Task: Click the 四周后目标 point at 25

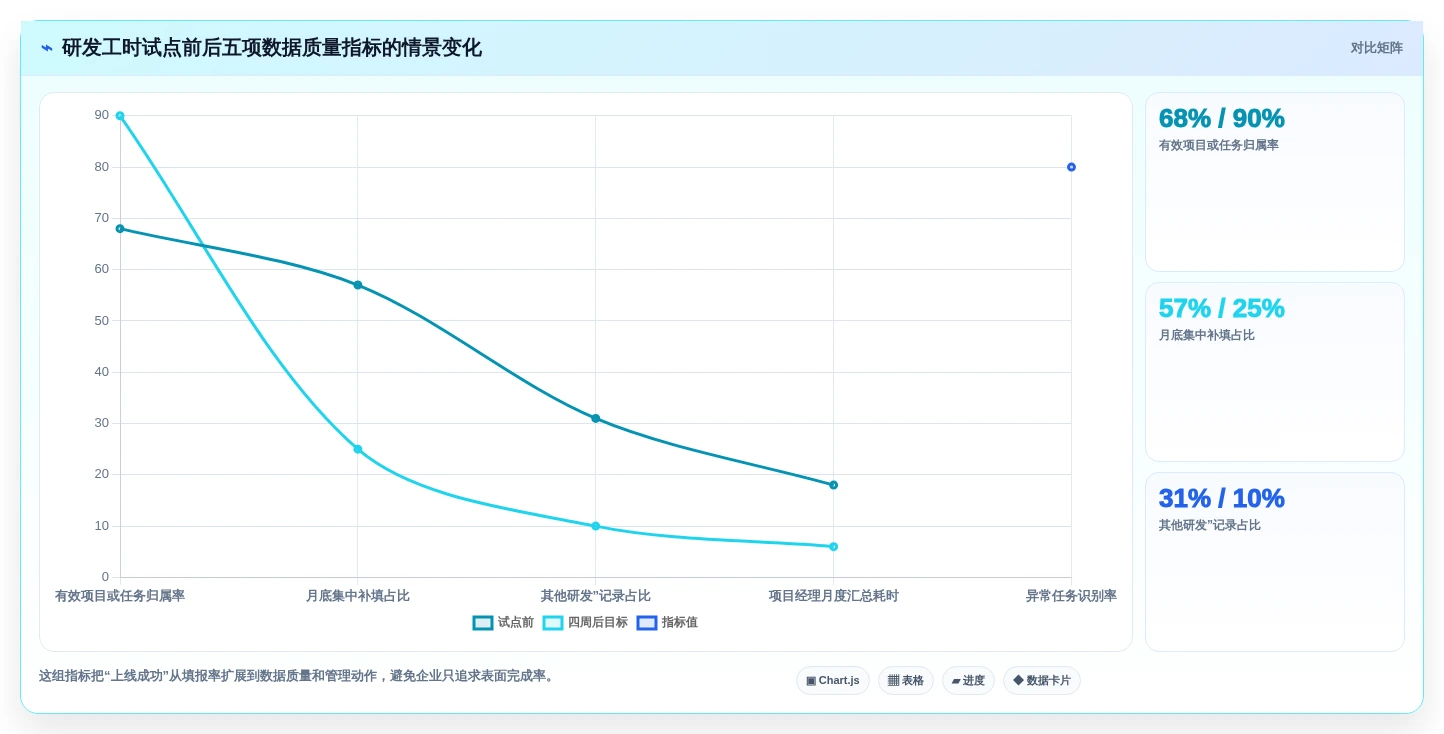Action: [358, 449]
